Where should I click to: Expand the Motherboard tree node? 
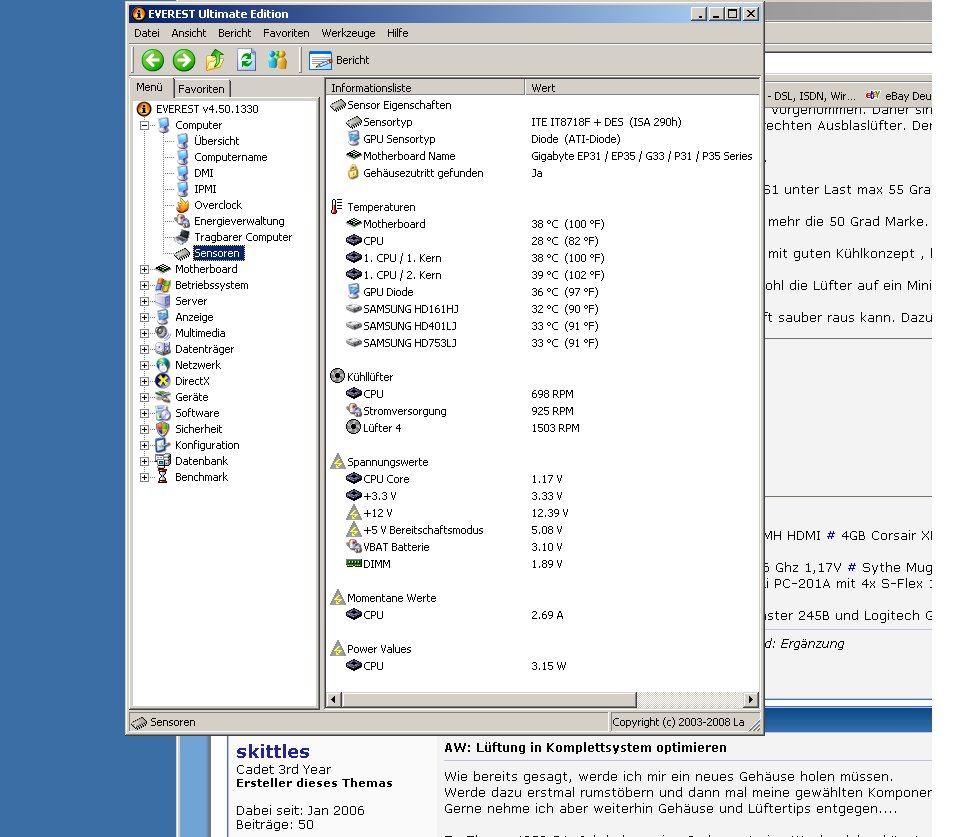(144, 269)
